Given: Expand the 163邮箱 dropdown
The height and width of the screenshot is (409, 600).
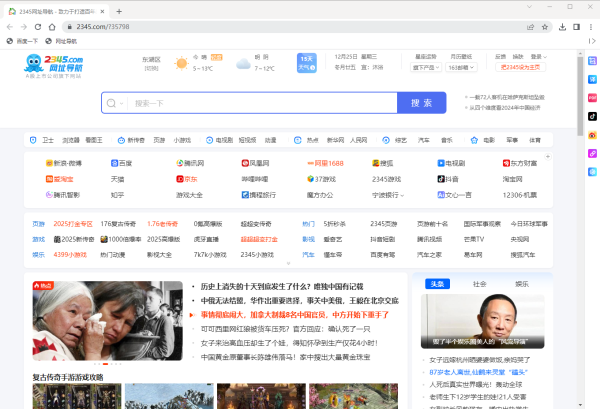Looking at the screenshot, I should click(x=461, y=67).
